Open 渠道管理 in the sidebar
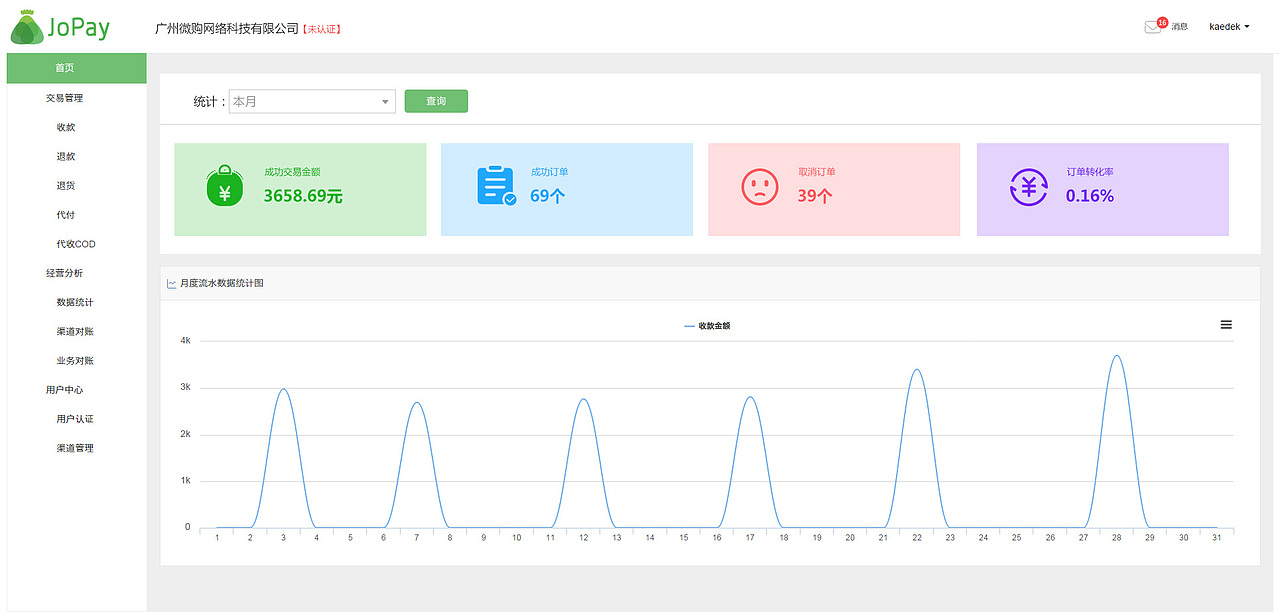 75,448
